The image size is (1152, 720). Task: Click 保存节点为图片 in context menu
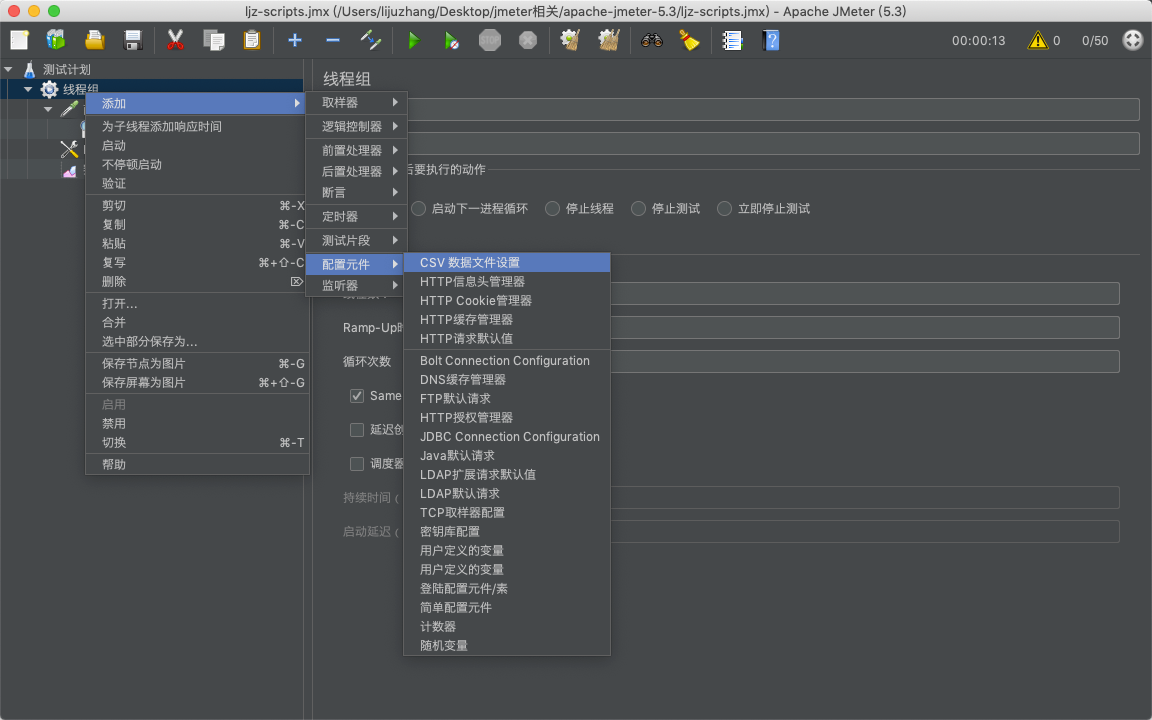[x=197, y=364]
